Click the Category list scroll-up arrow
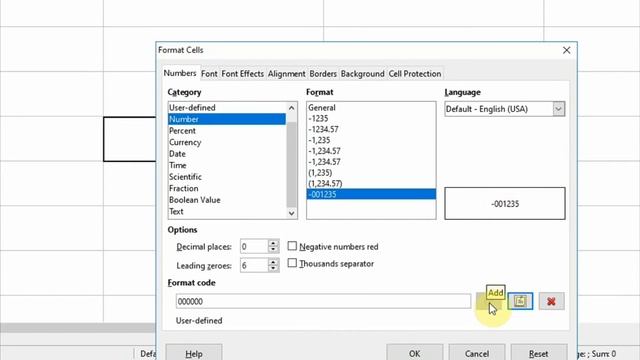The image size is (640, 360). 291,108
